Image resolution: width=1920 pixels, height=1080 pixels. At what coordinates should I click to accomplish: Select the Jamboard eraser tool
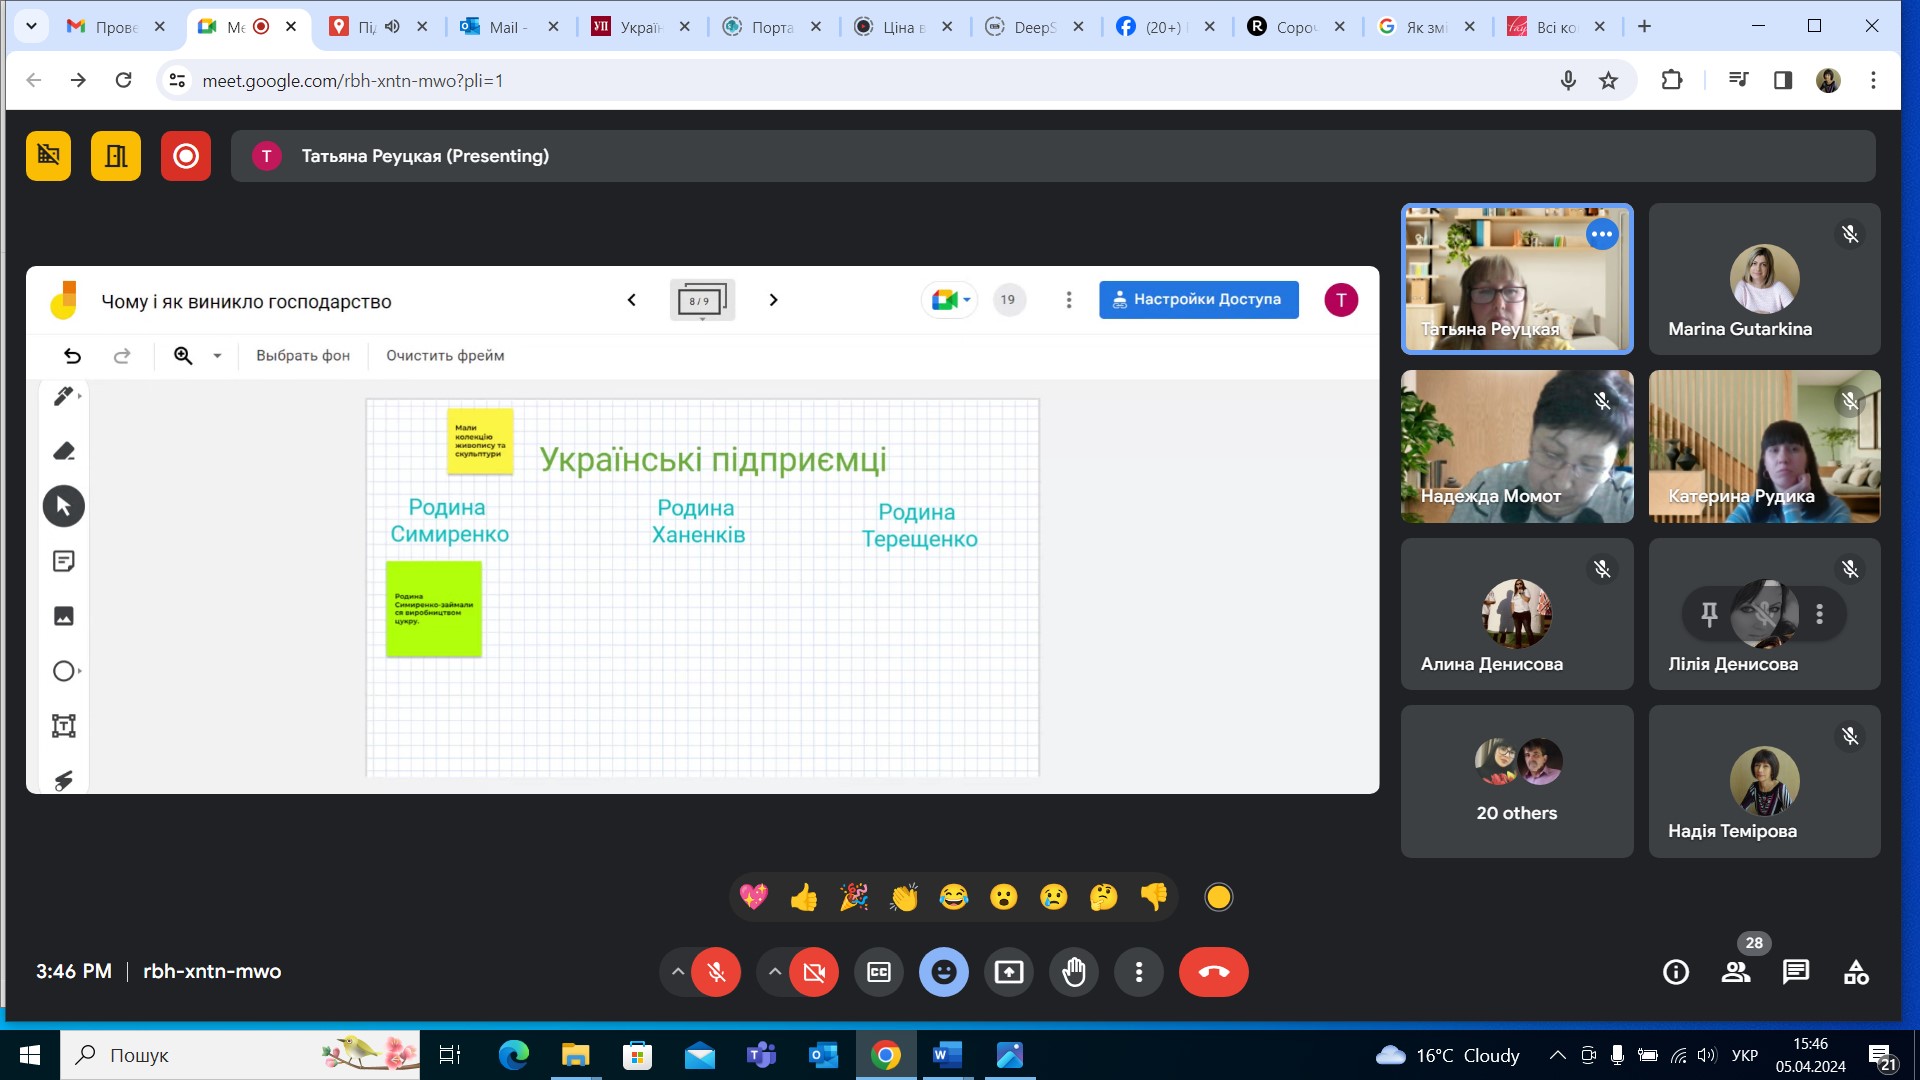[64, 451]
